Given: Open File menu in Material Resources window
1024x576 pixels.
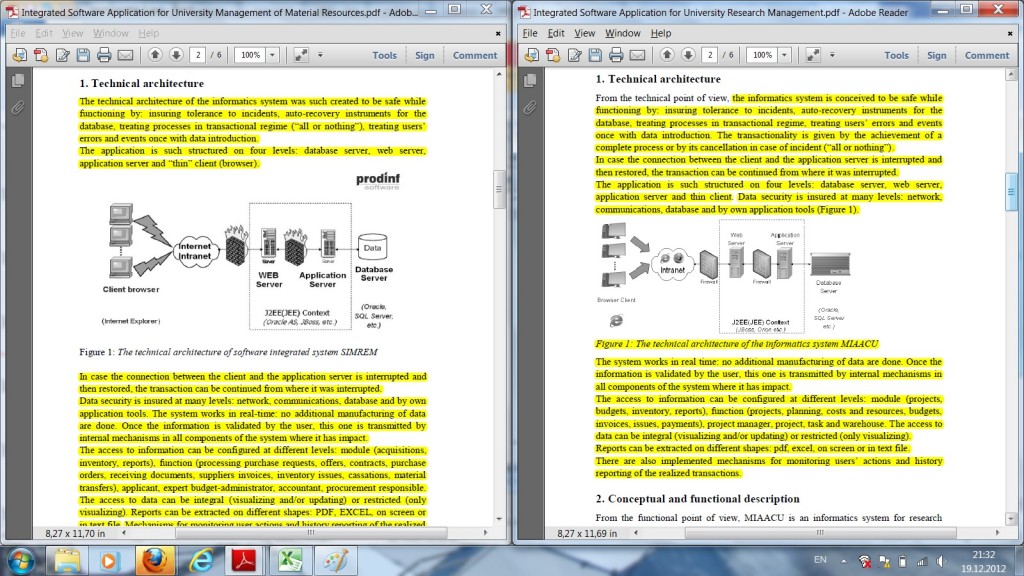Looking at the screenshot, I should [18, 33].
